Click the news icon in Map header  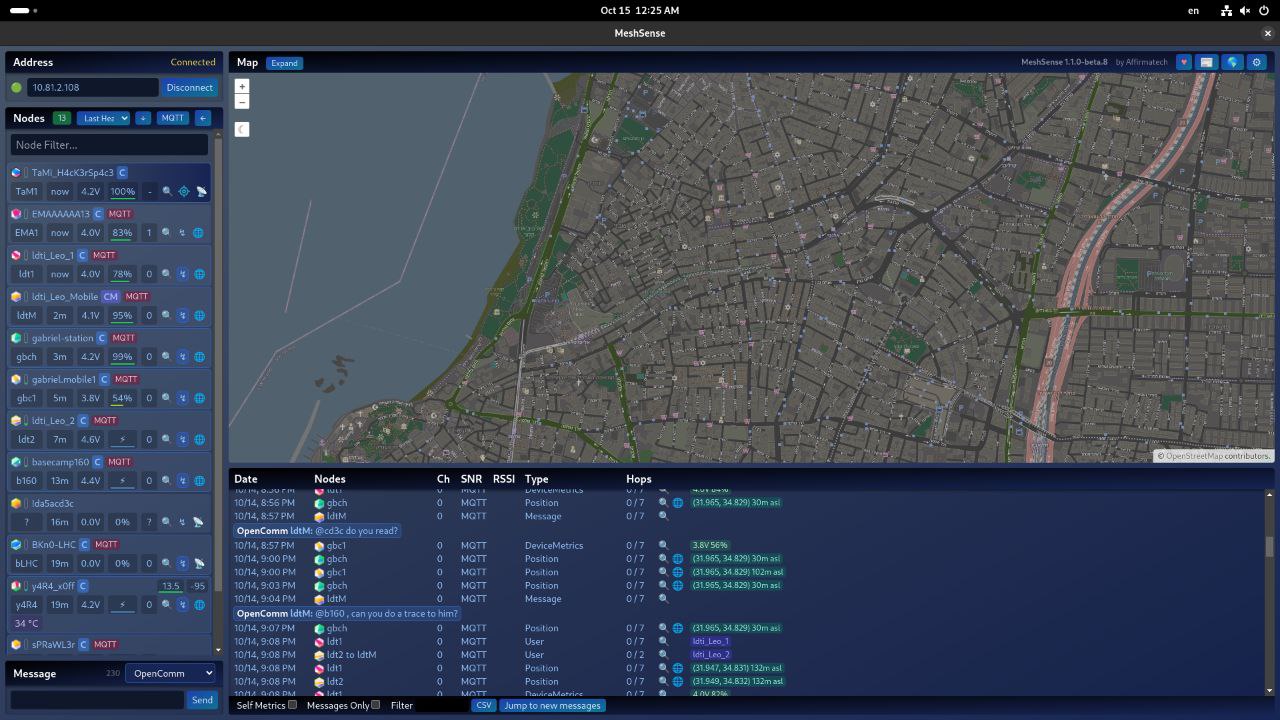point(1207,62)
